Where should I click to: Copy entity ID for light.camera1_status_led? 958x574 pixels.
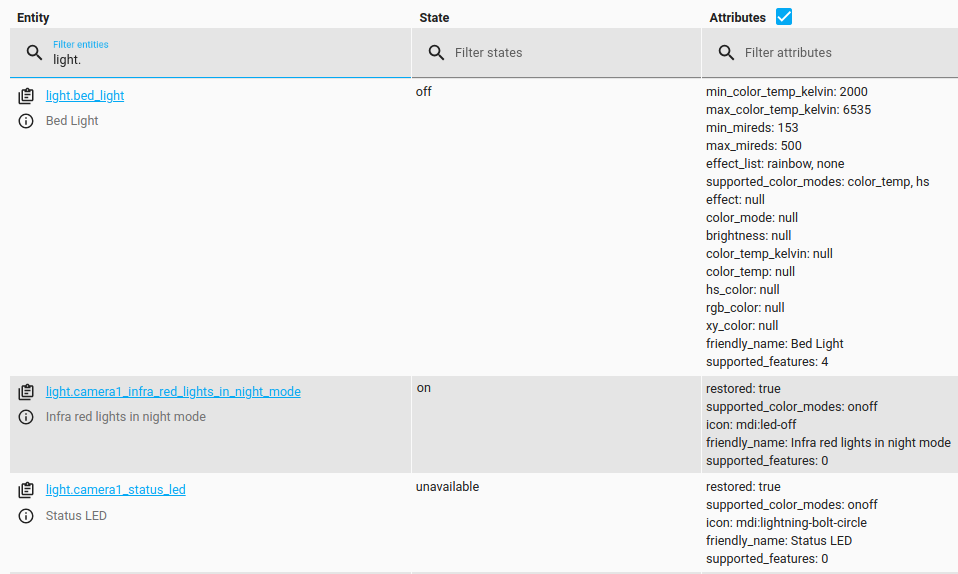[26, 490]
